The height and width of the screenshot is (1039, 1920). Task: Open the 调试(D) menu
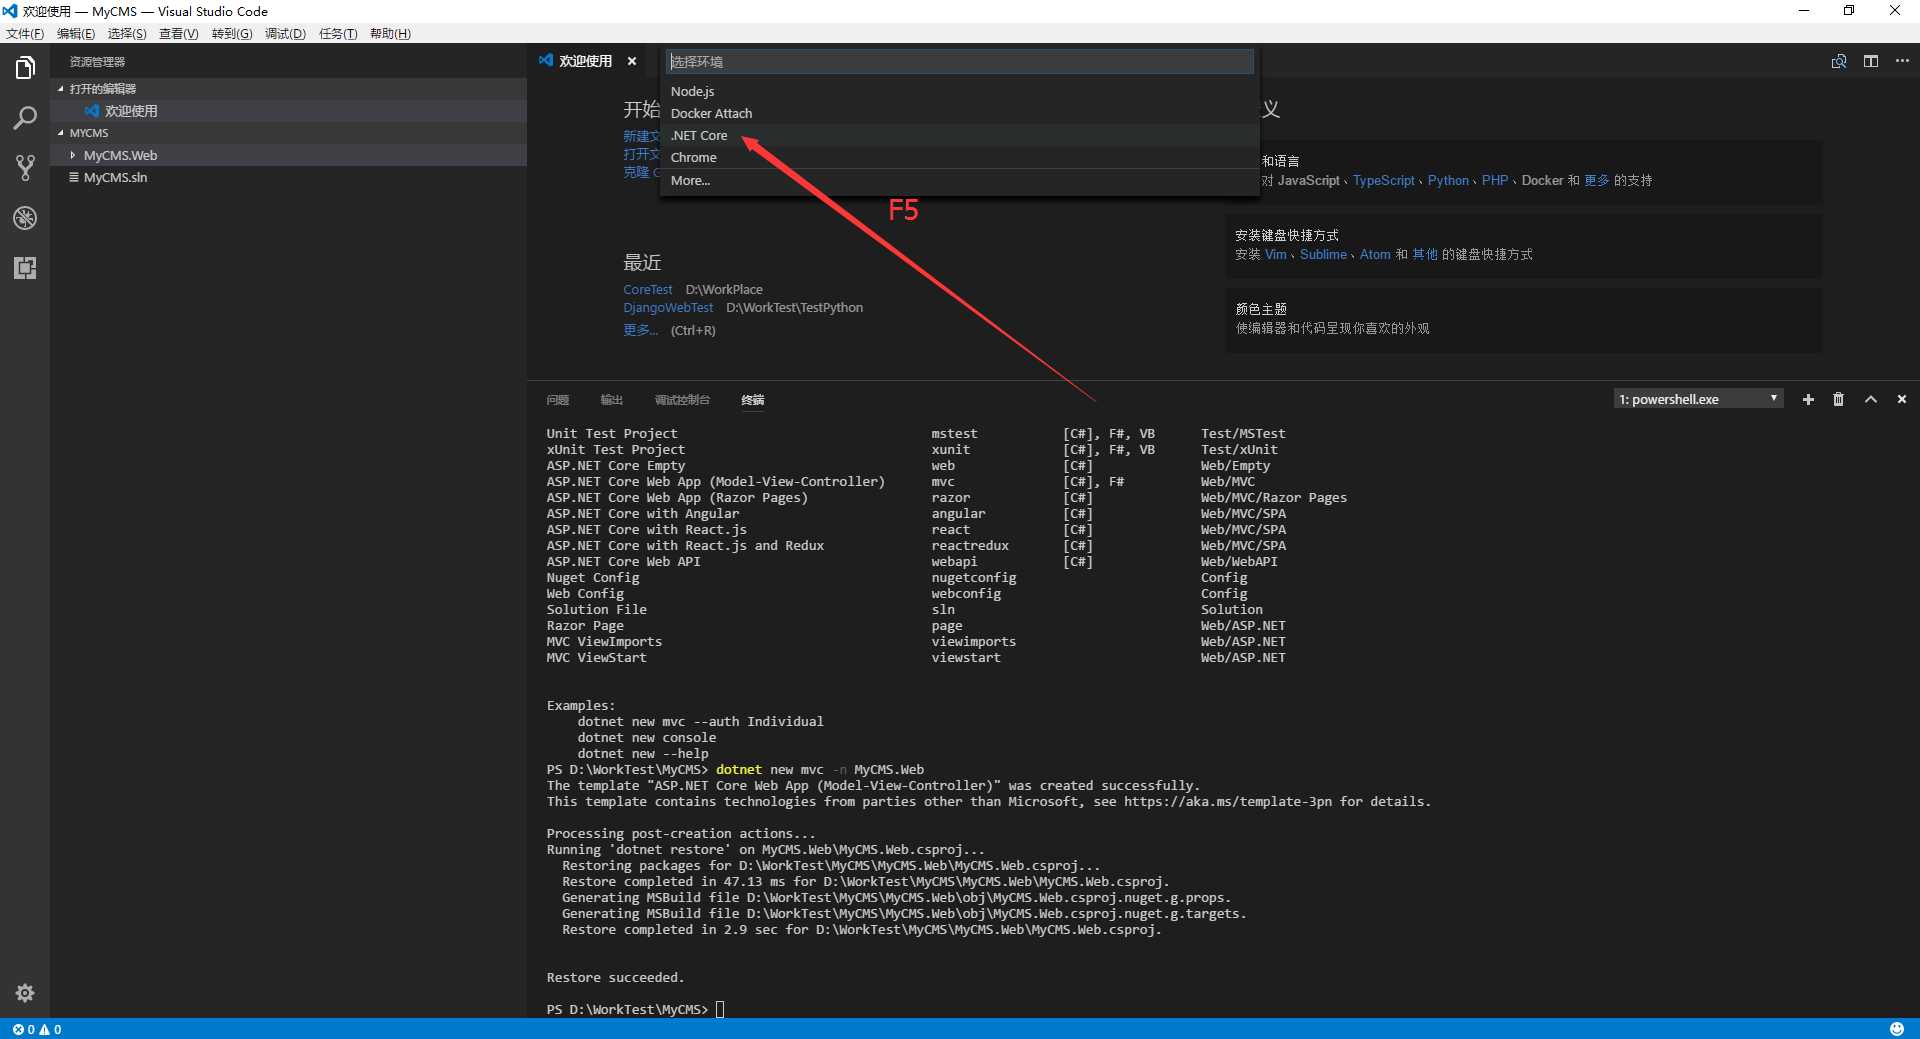coord(285,34)
